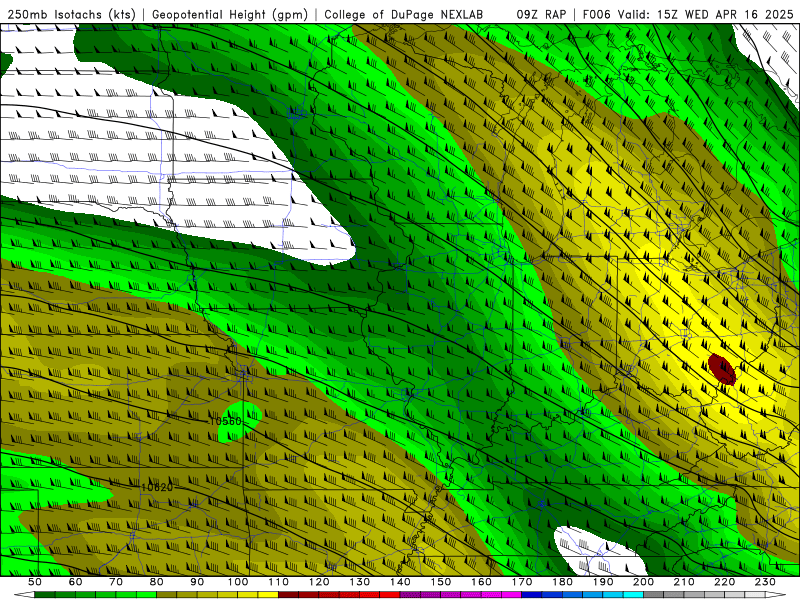The width and height of the screenshot is (800, 600).
Task: Click the '250mb Isotachs (kts)' title text
Action: (x=72, y=15)
